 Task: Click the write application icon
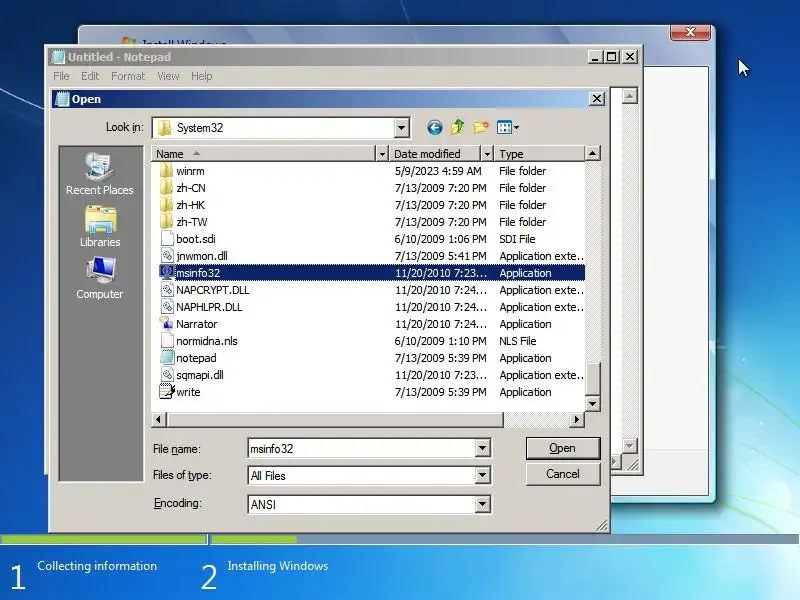167,391
